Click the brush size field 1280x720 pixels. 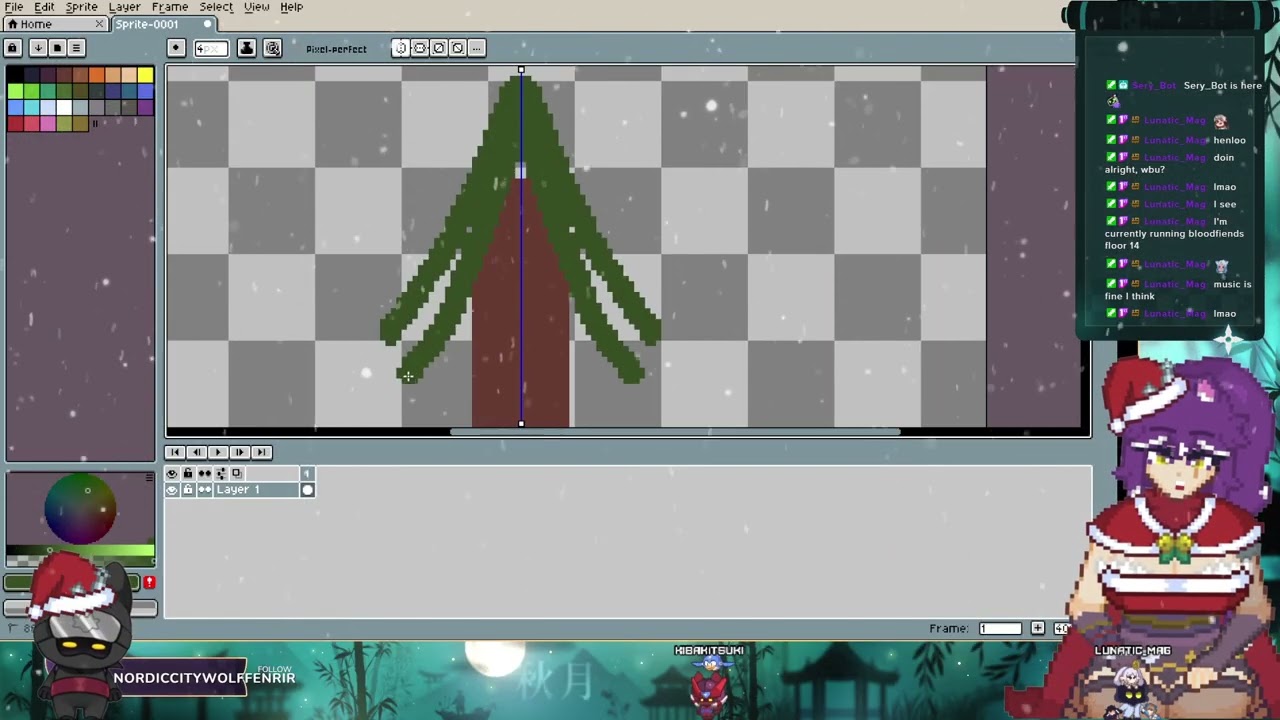[210, 48]
